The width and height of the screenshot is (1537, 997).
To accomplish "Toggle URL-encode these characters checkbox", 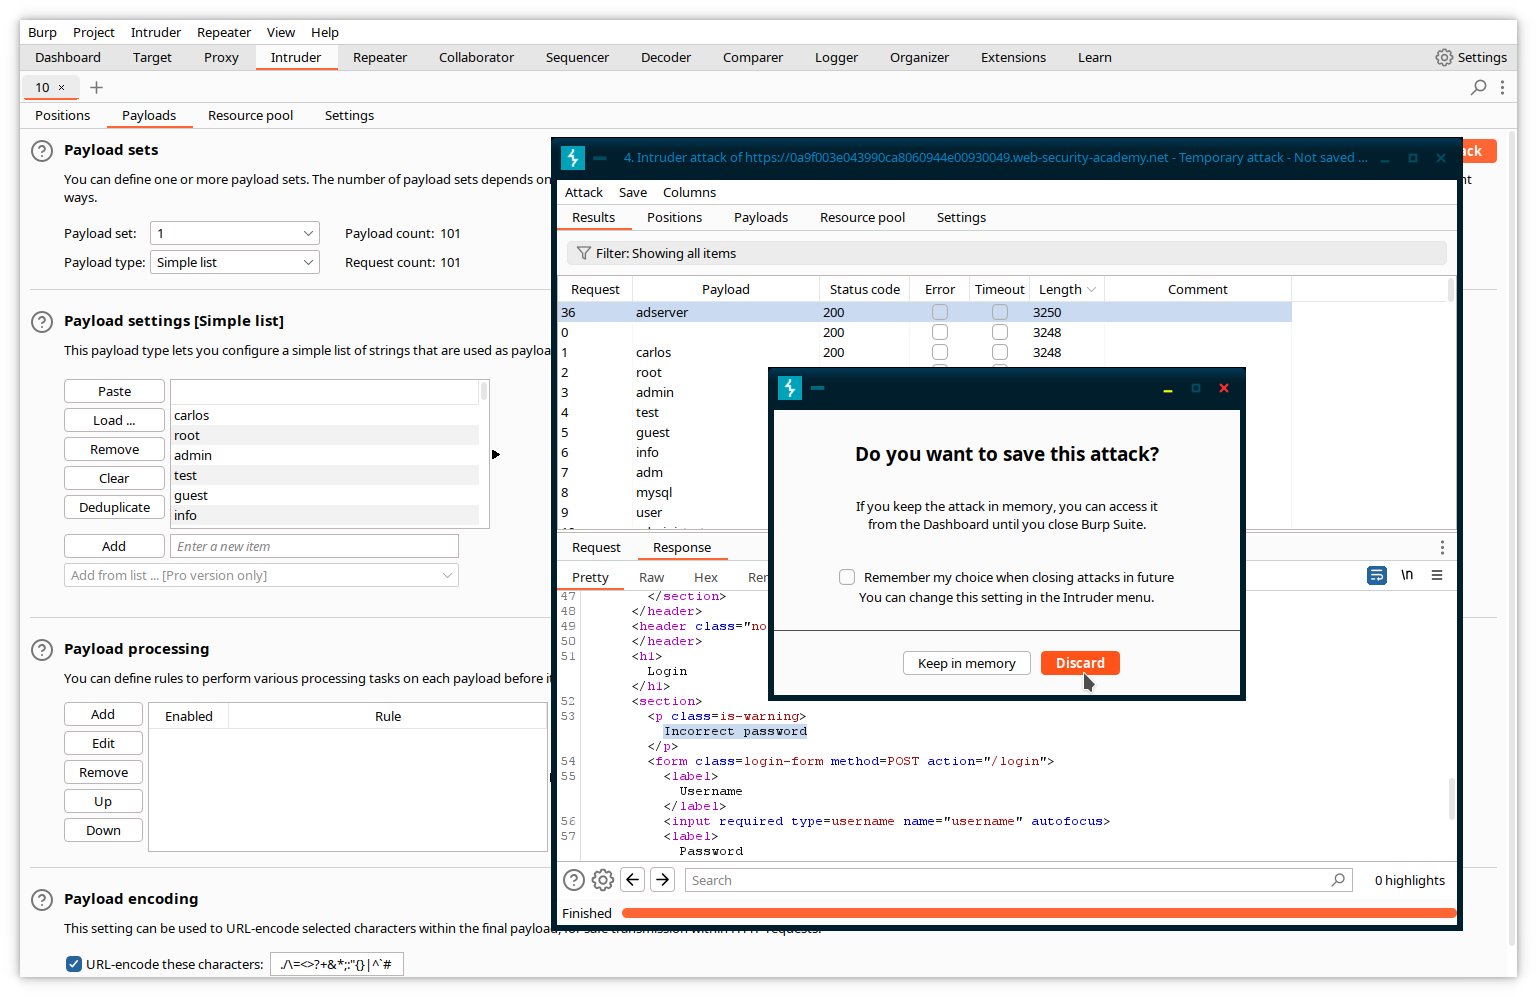I will 74,965.
